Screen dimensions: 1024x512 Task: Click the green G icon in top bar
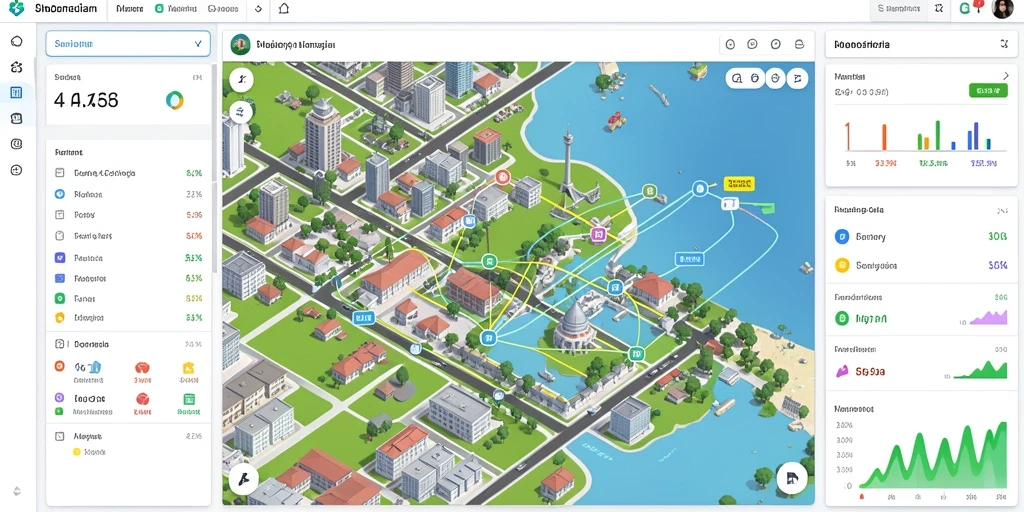(x=965, y=8)
